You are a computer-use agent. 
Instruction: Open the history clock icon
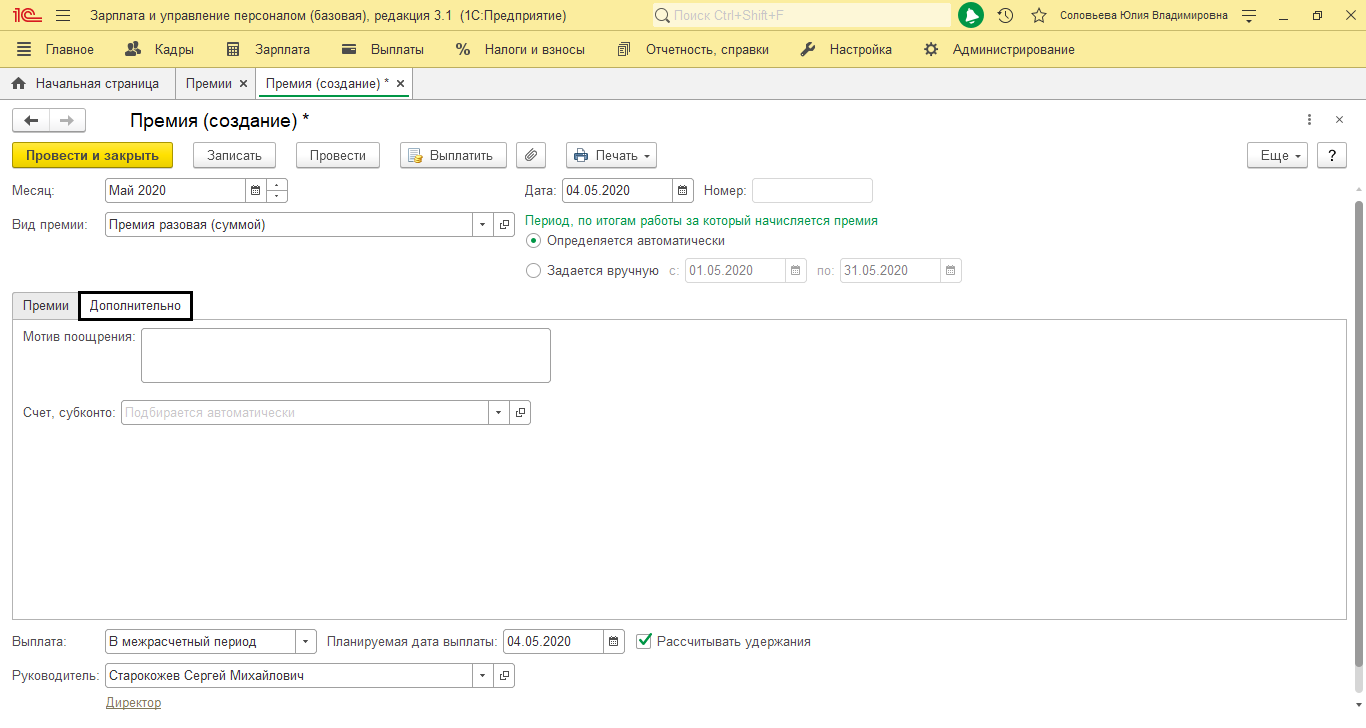[1006, 16]
